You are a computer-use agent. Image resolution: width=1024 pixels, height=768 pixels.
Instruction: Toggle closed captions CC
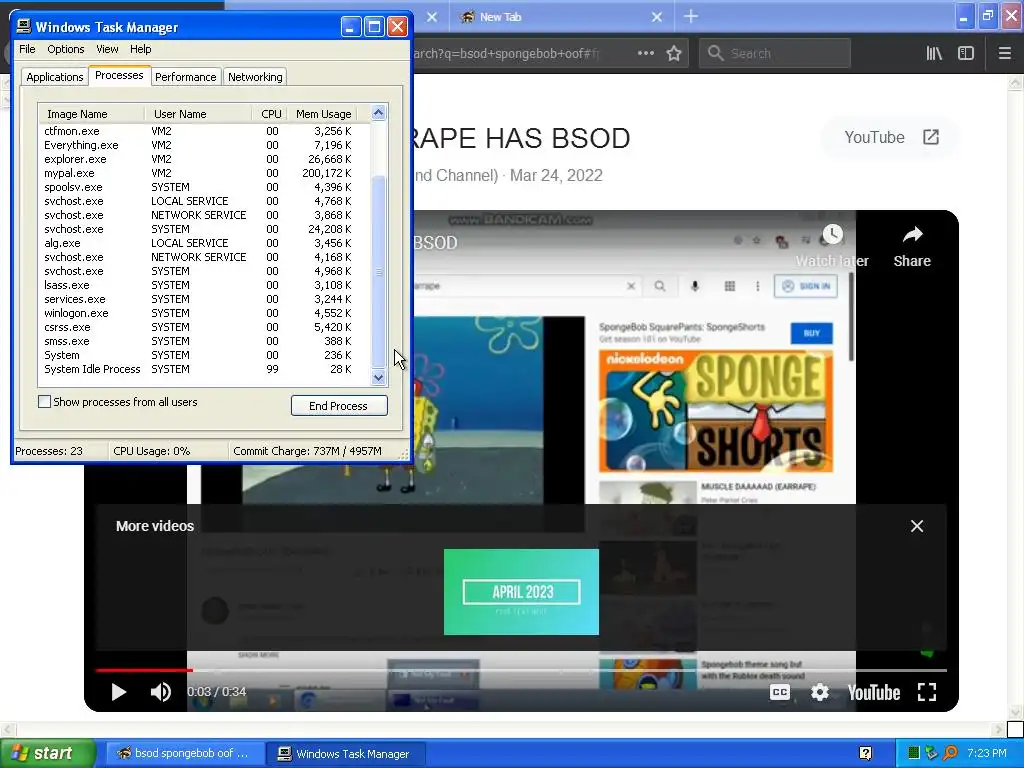[x=780, y=692]
